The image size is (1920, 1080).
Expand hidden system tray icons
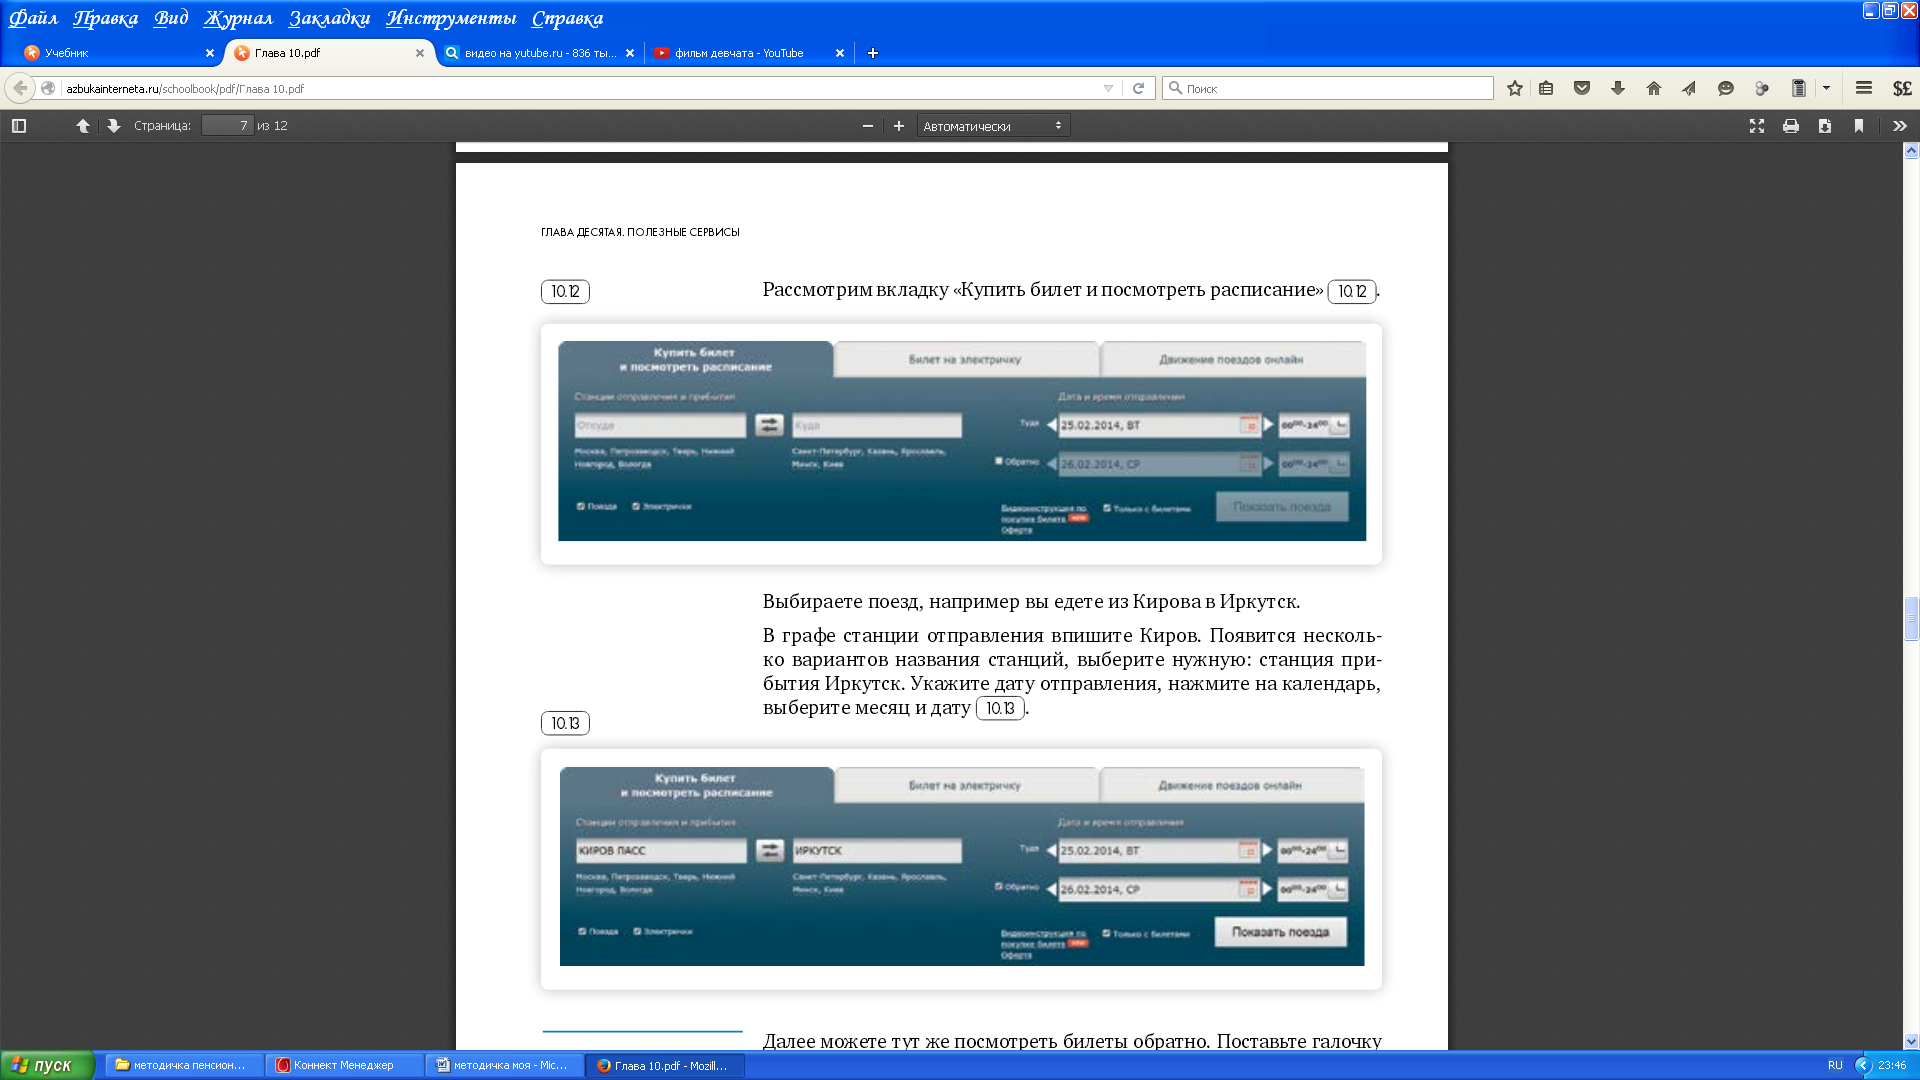pyautogui.click(x=1862, y=1065)
